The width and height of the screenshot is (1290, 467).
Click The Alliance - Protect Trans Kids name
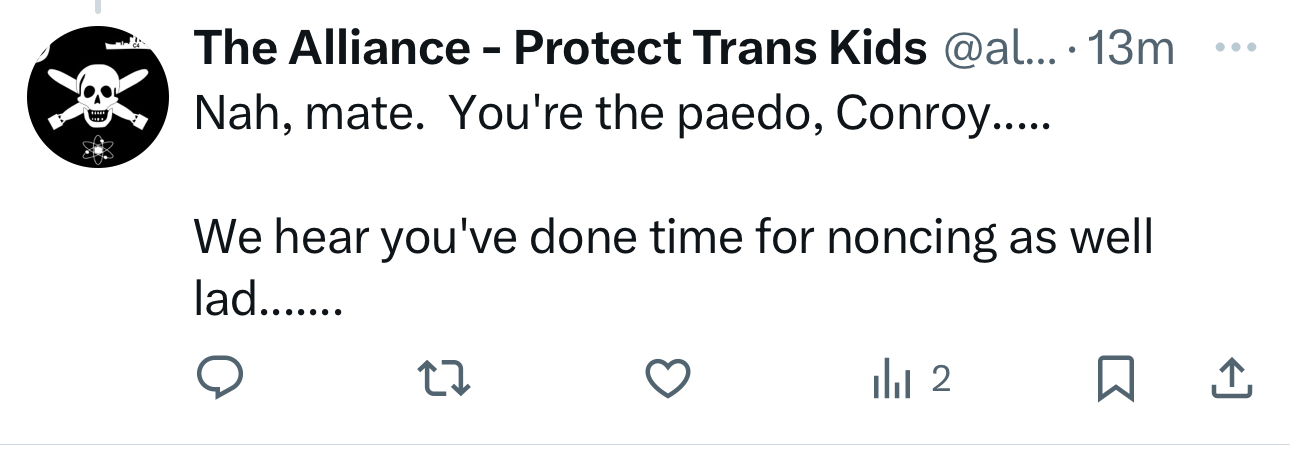[560, 49]
